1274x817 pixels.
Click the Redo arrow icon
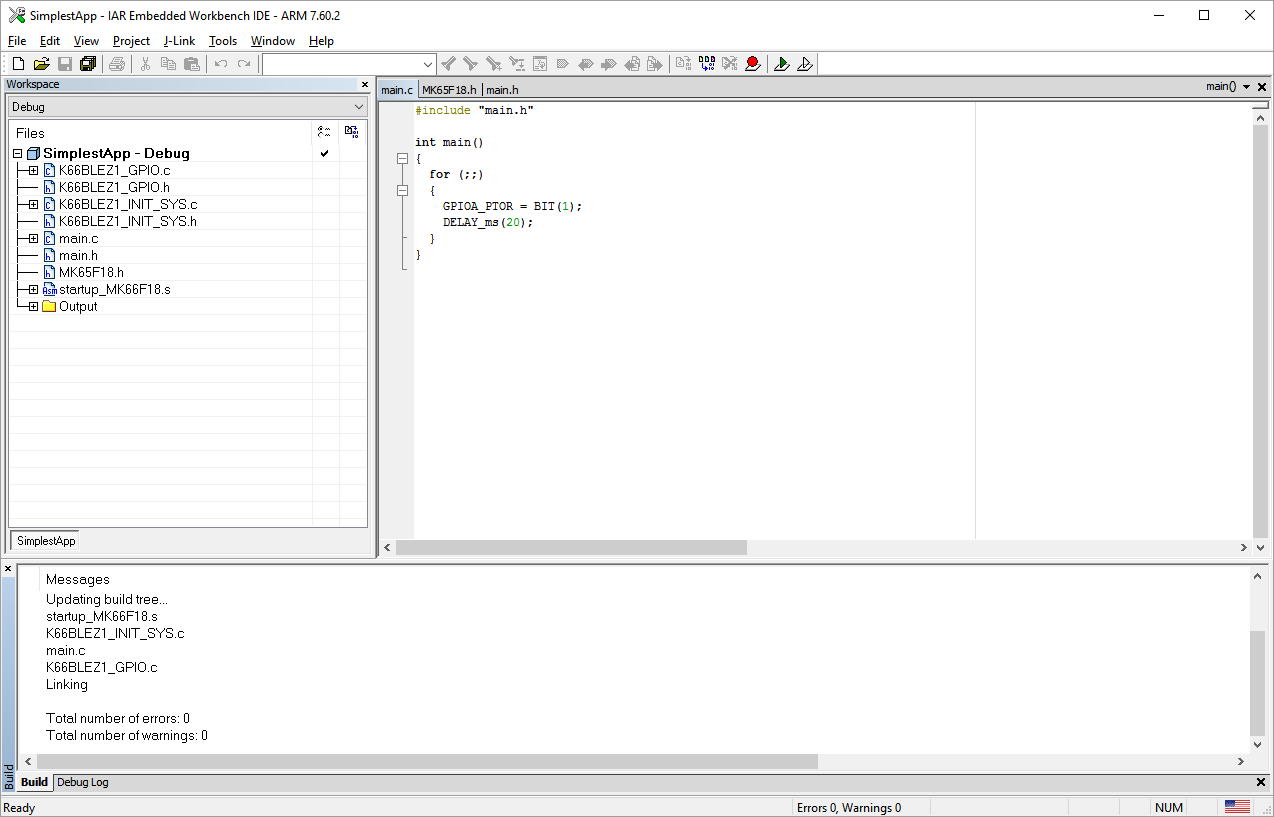tap(244, 64)
